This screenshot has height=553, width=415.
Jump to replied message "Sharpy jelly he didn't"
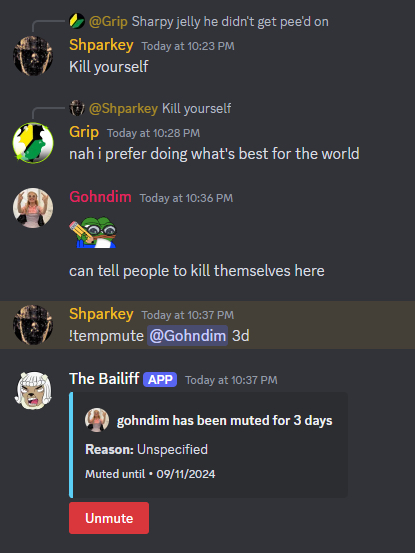(x=230, y=22)
